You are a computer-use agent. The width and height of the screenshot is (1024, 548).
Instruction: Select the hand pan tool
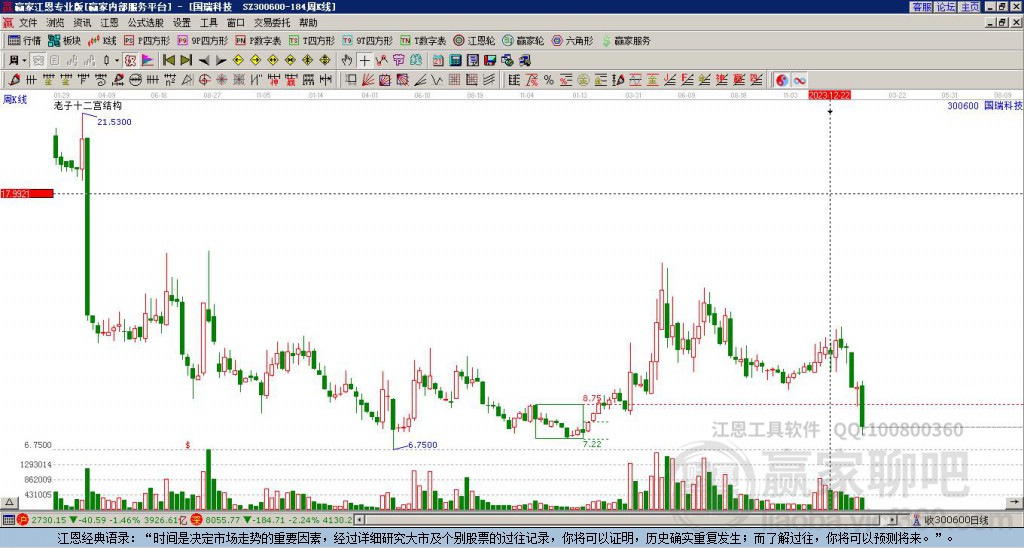coord(347,61)
